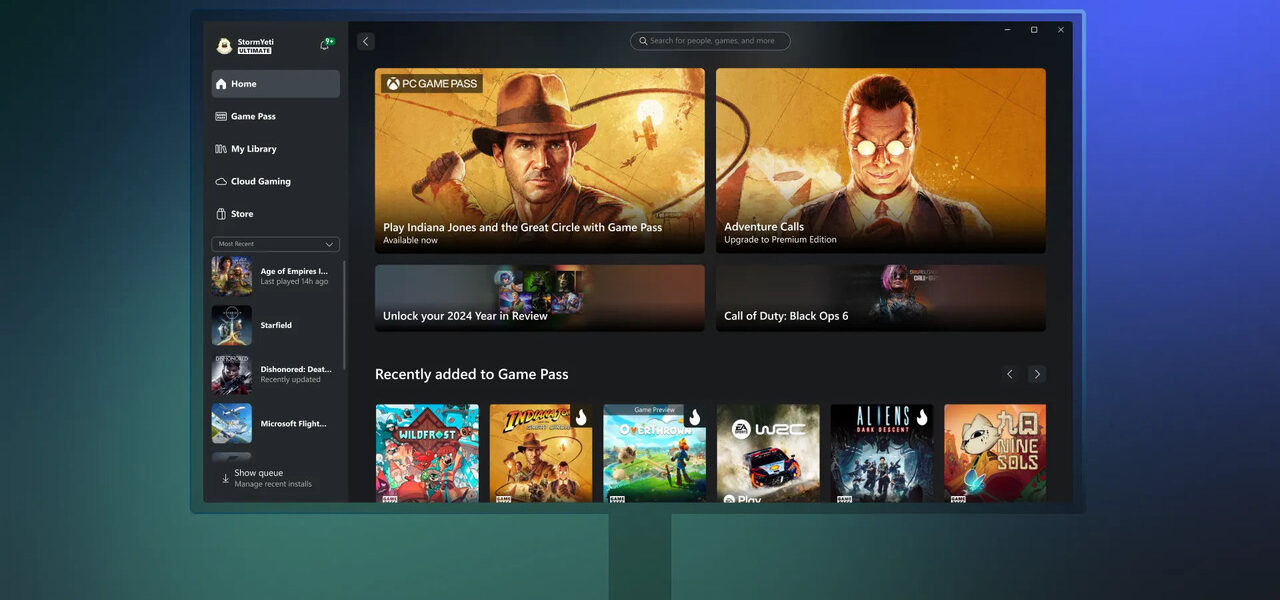Viewport: 1280px width, 600px height.
Task: Click the ULTIMATE badge under StormYeti
Action: 255,51
